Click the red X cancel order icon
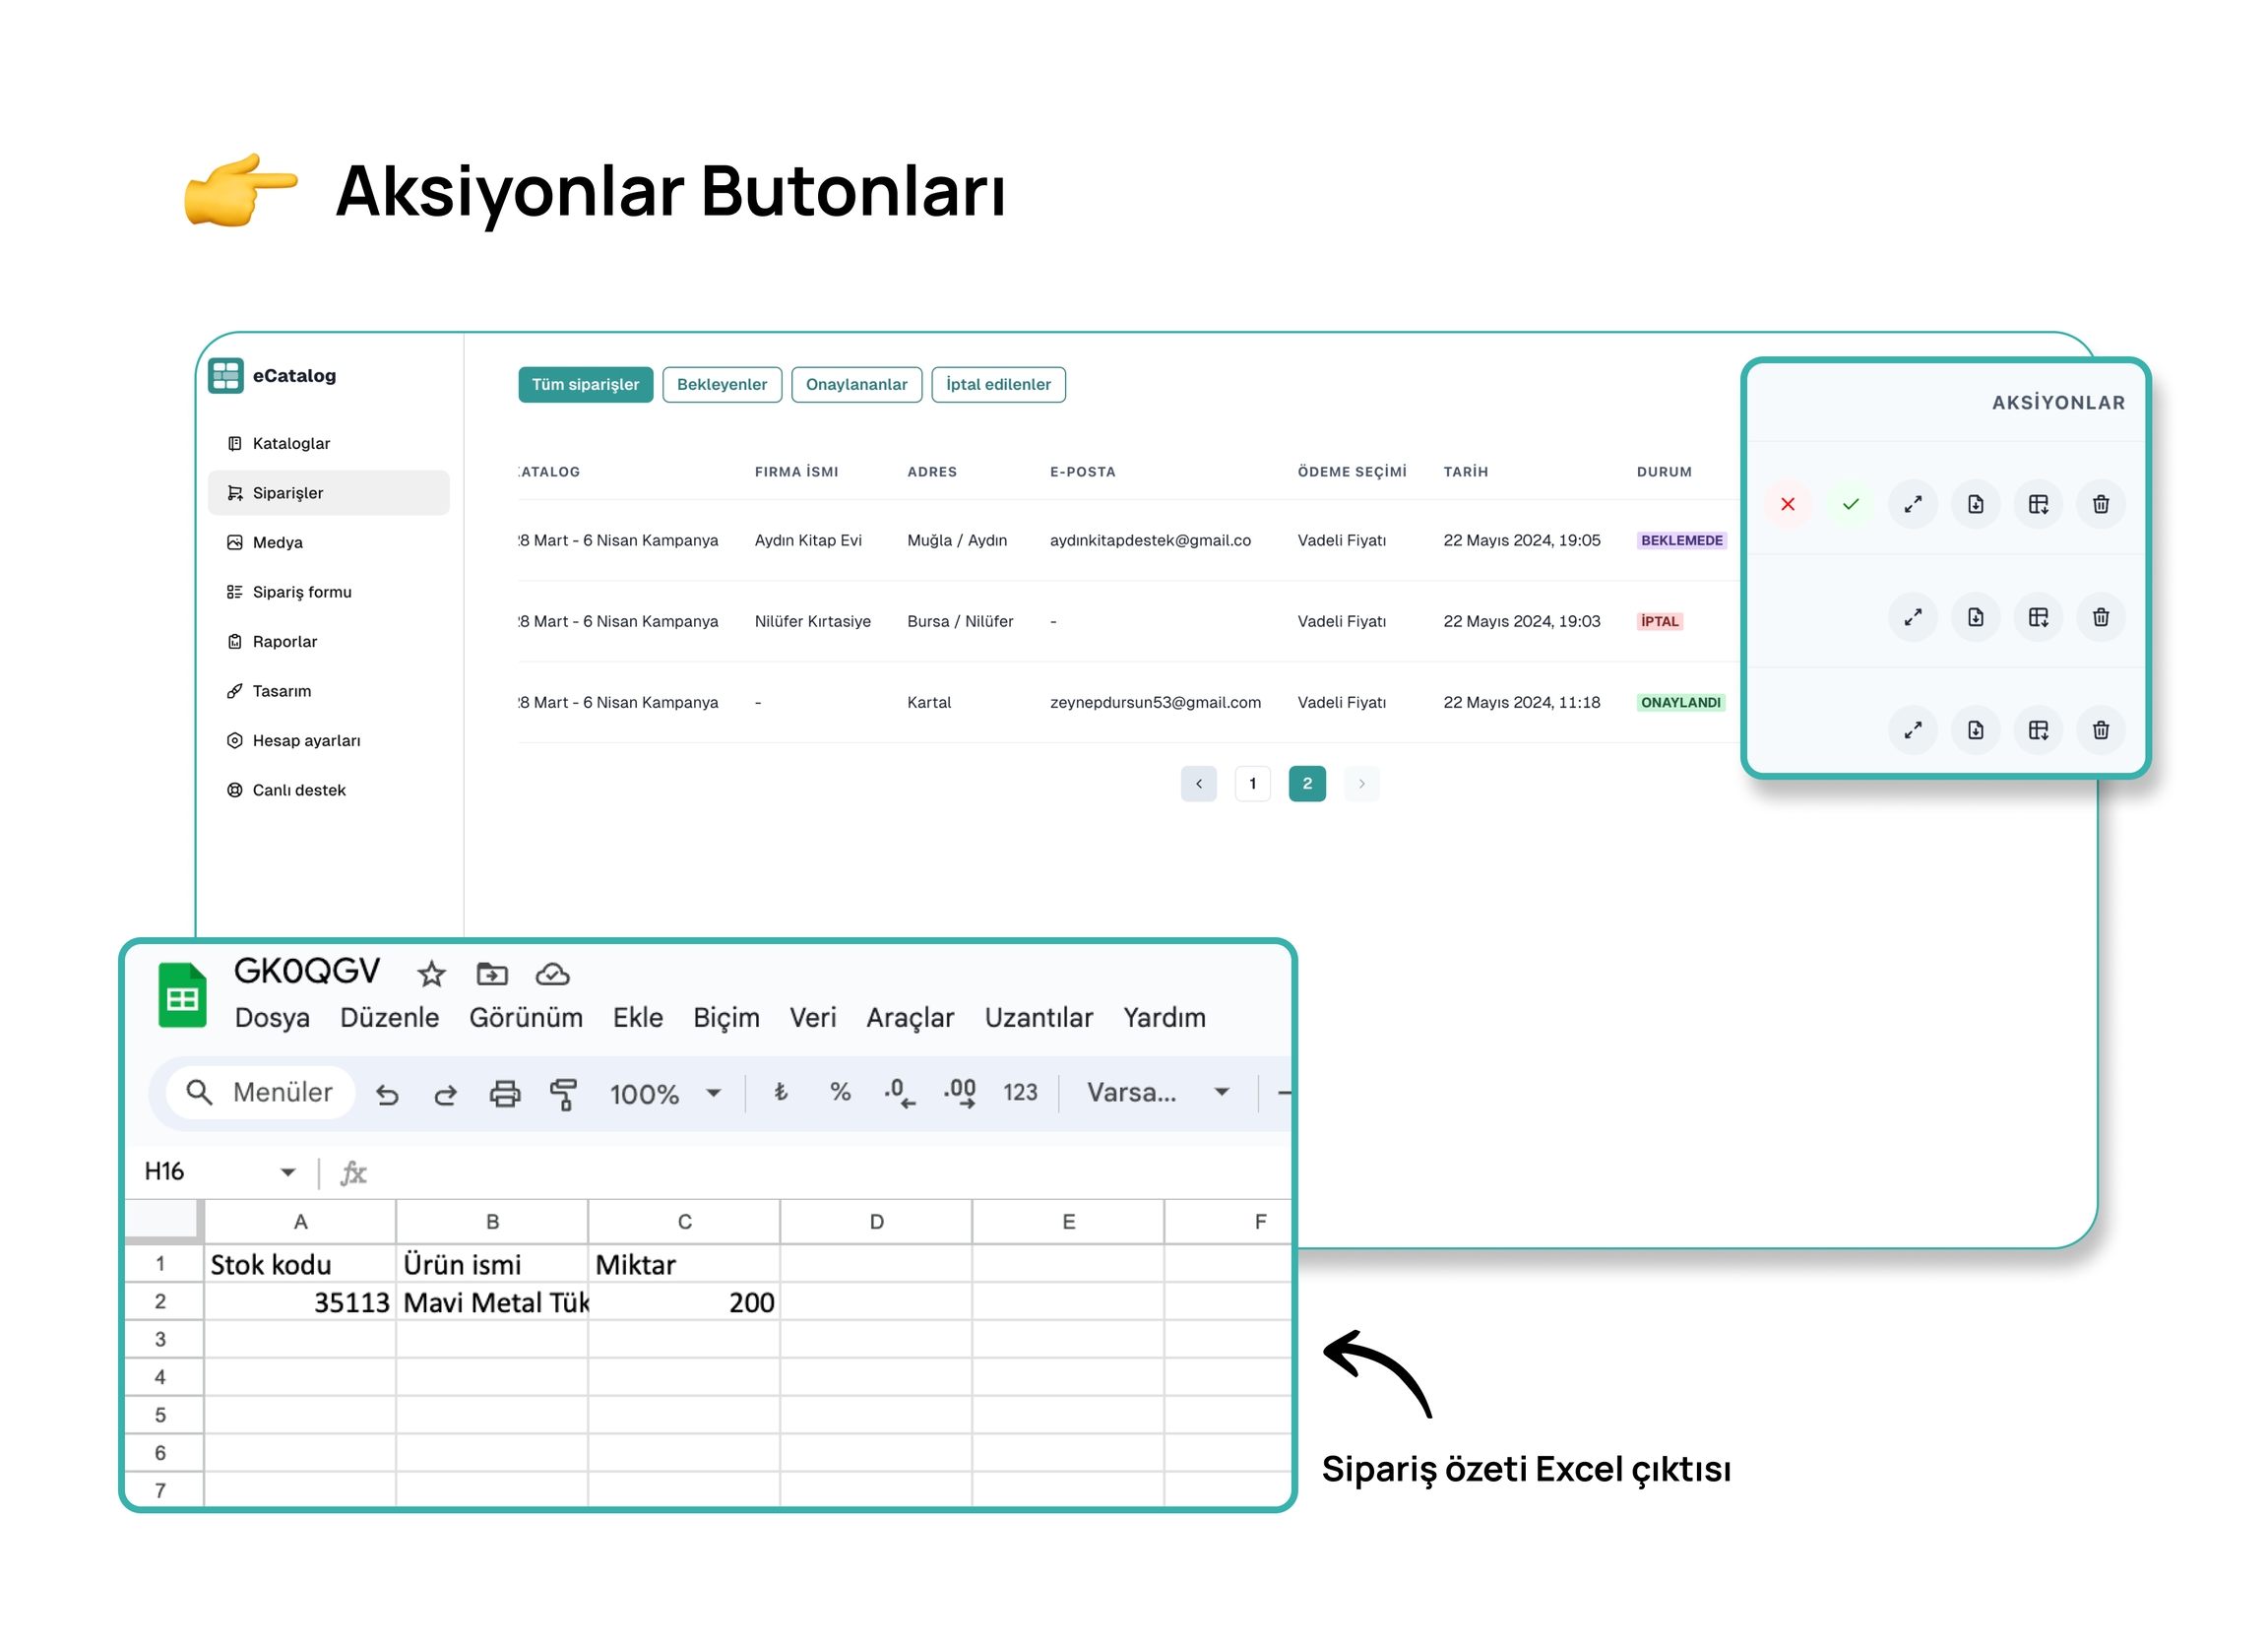Image resolution: width=2268 pixels, height=1643 pixels. pyautogui.click(x=1787, y=504)
